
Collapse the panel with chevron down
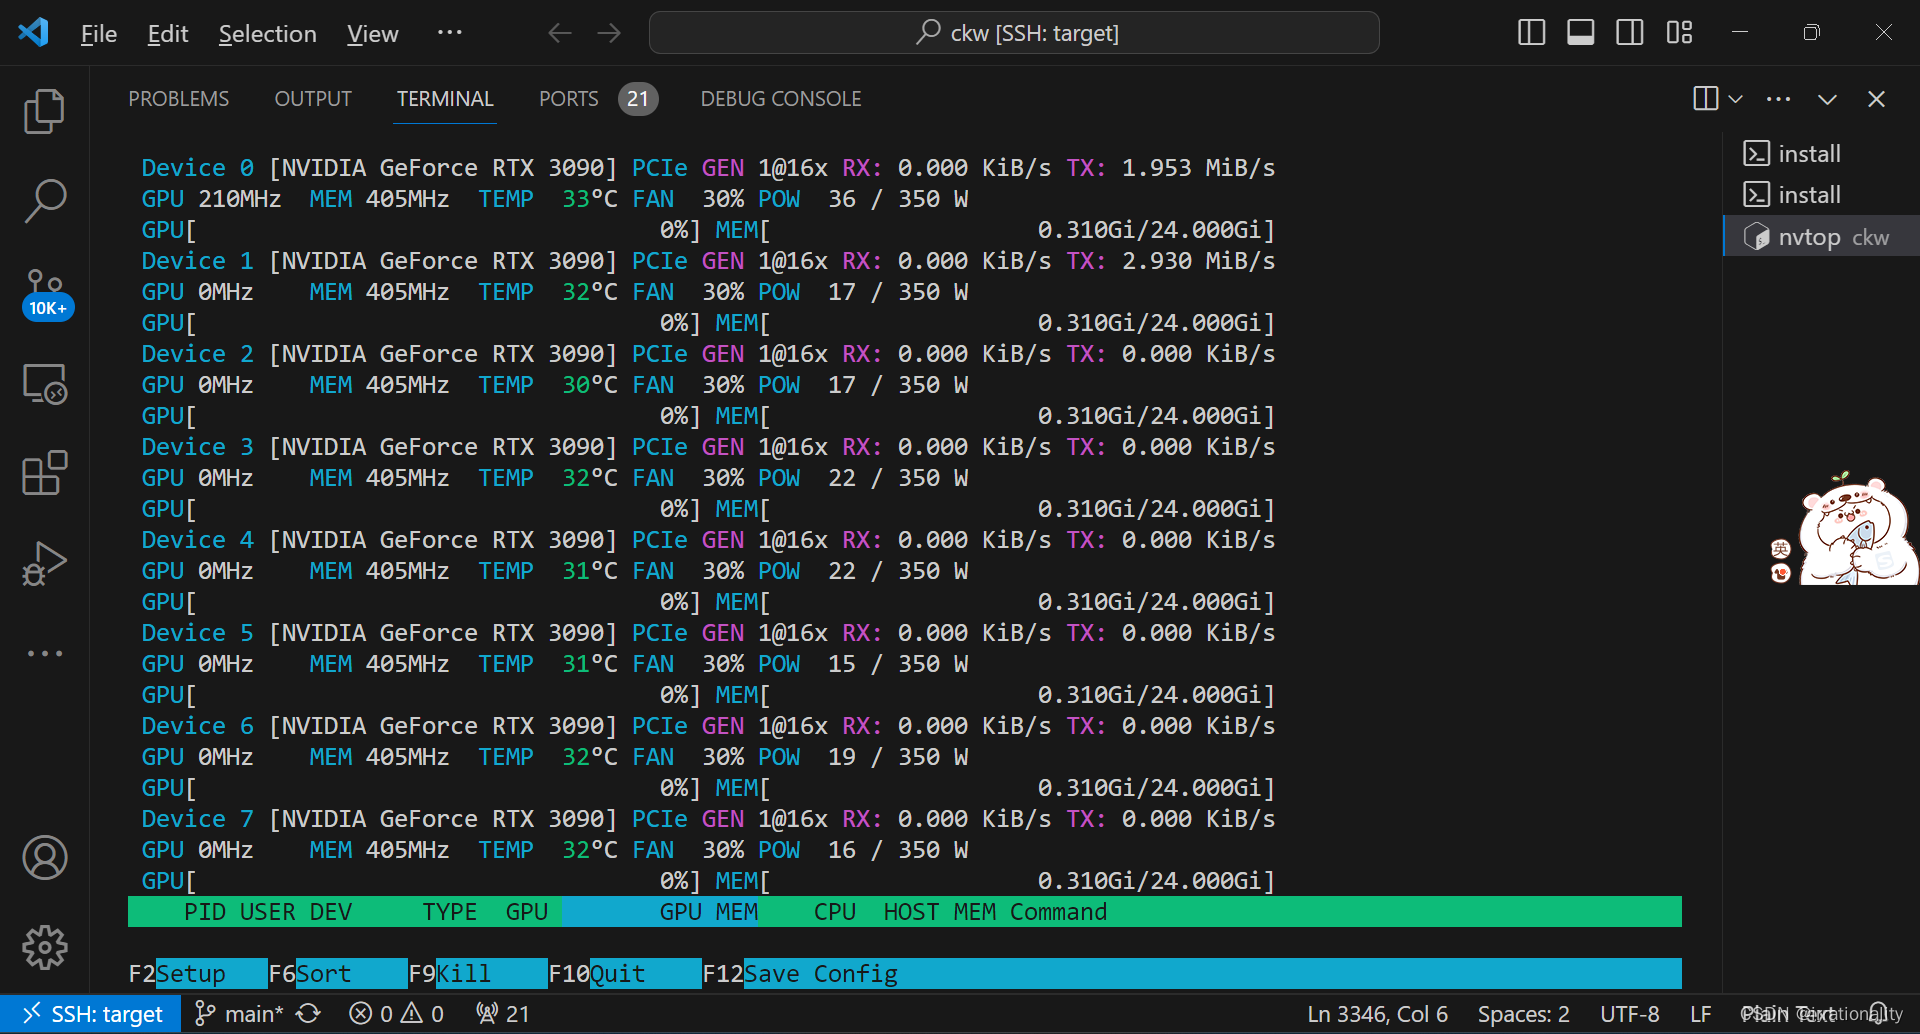(x=1827, y=99)
